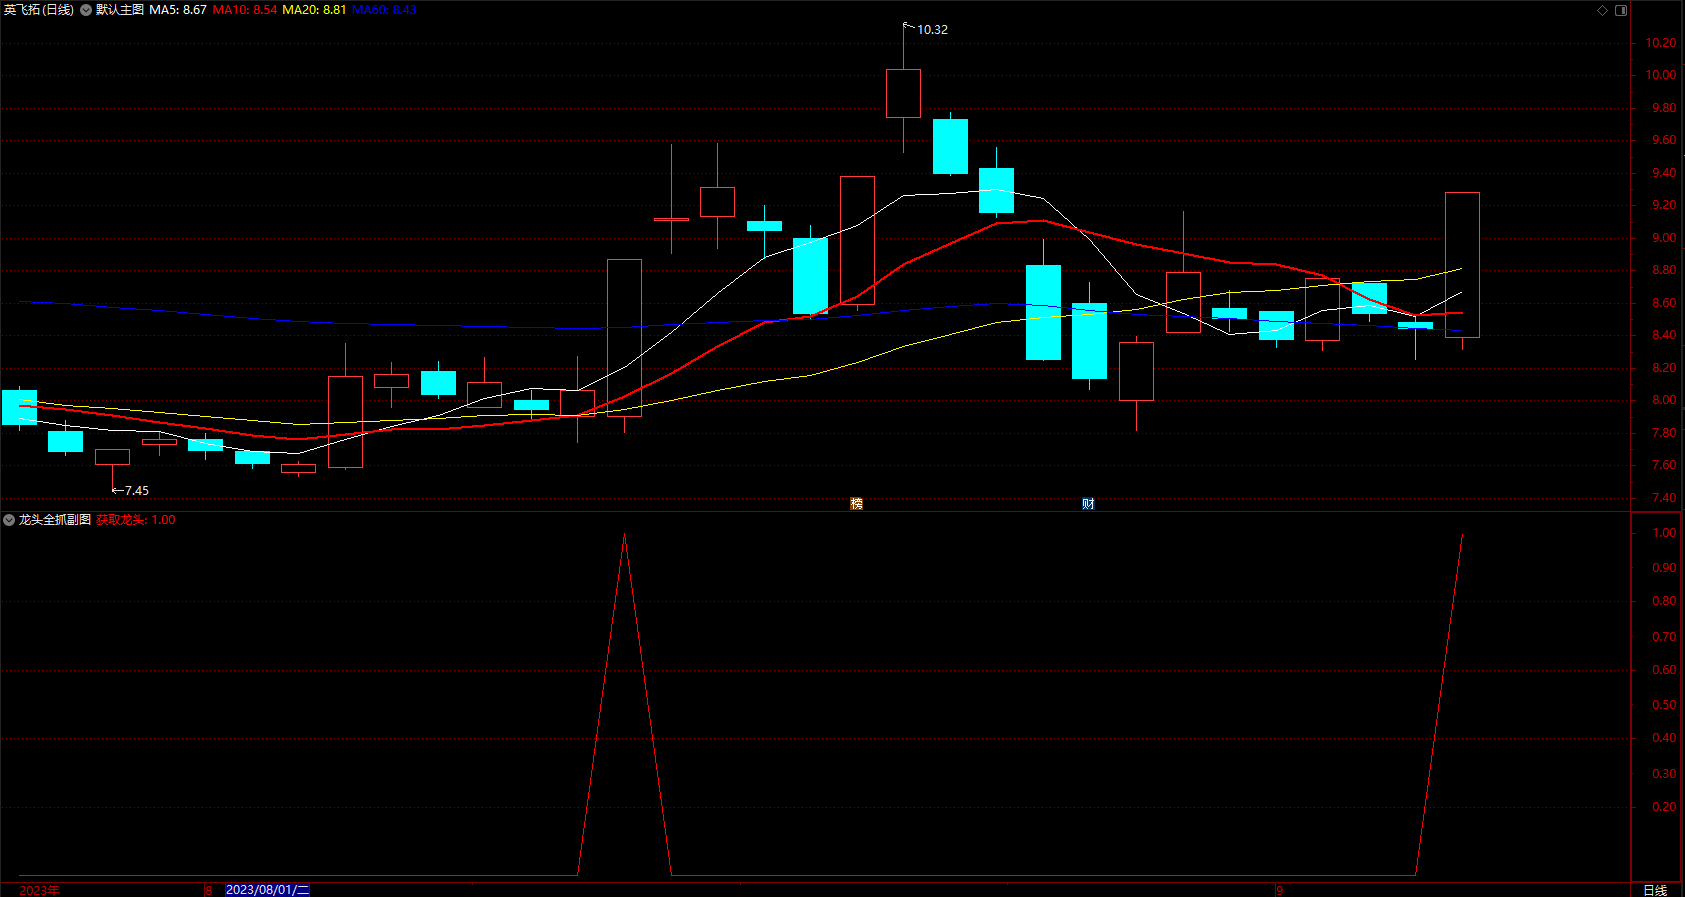
Task: Click the 获取龙头: 1.00 indicator value
Action: click(x=136, y=520)
